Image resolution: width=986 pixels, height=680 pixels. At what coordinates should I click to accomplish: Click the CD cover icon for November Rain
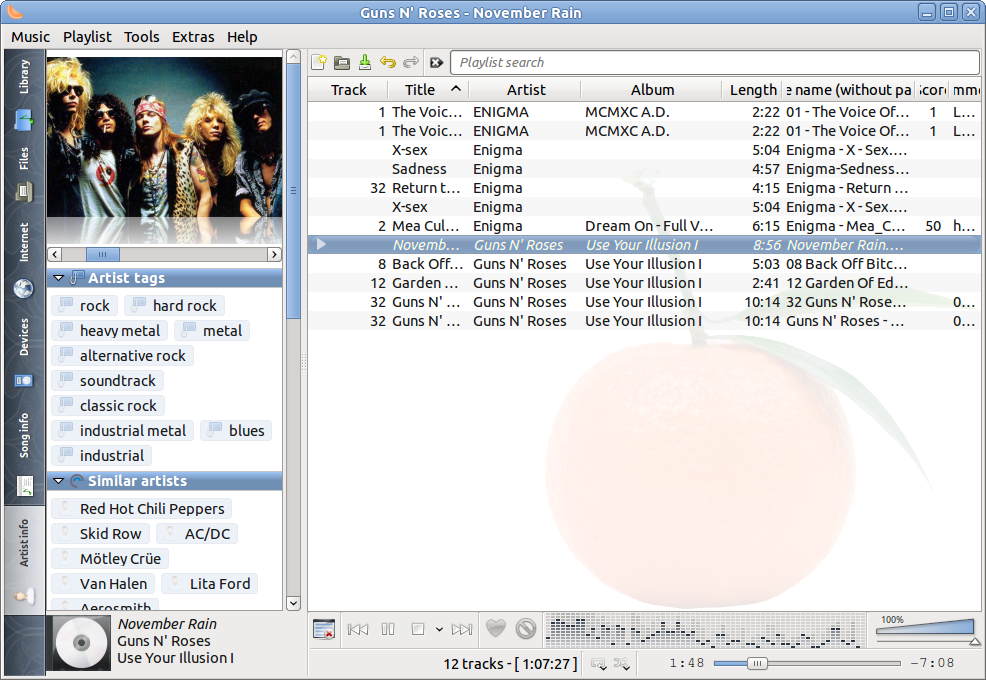[81, 642]
